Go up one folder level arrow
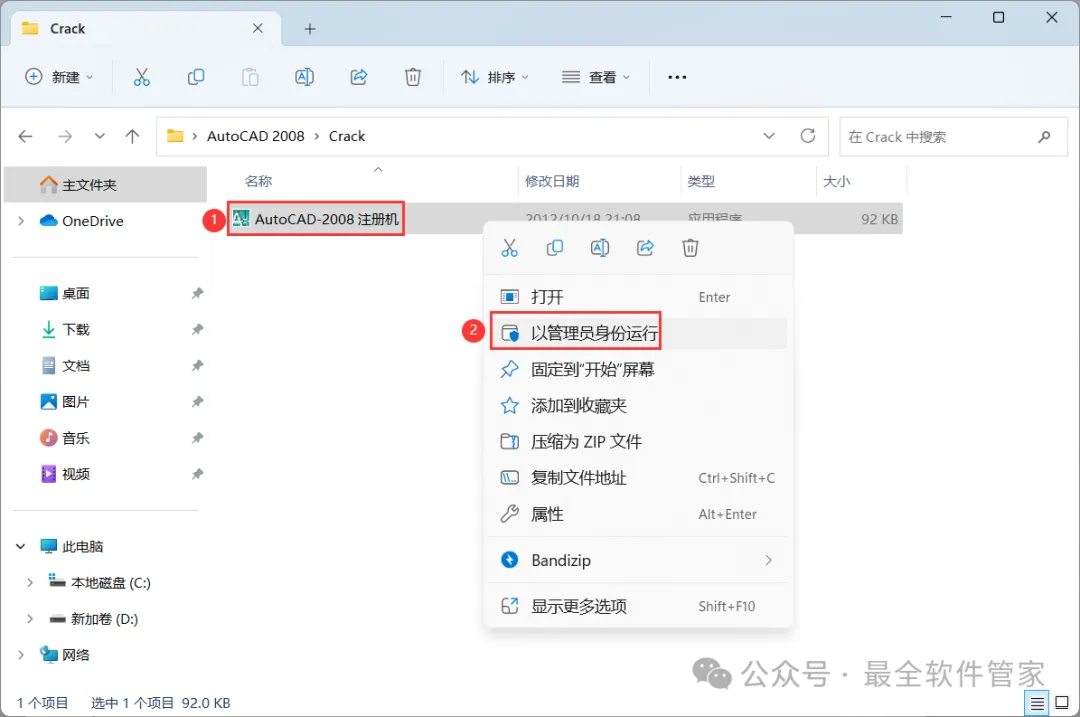The width and height of the screenshot is (1080, 717). click(132, 136)
